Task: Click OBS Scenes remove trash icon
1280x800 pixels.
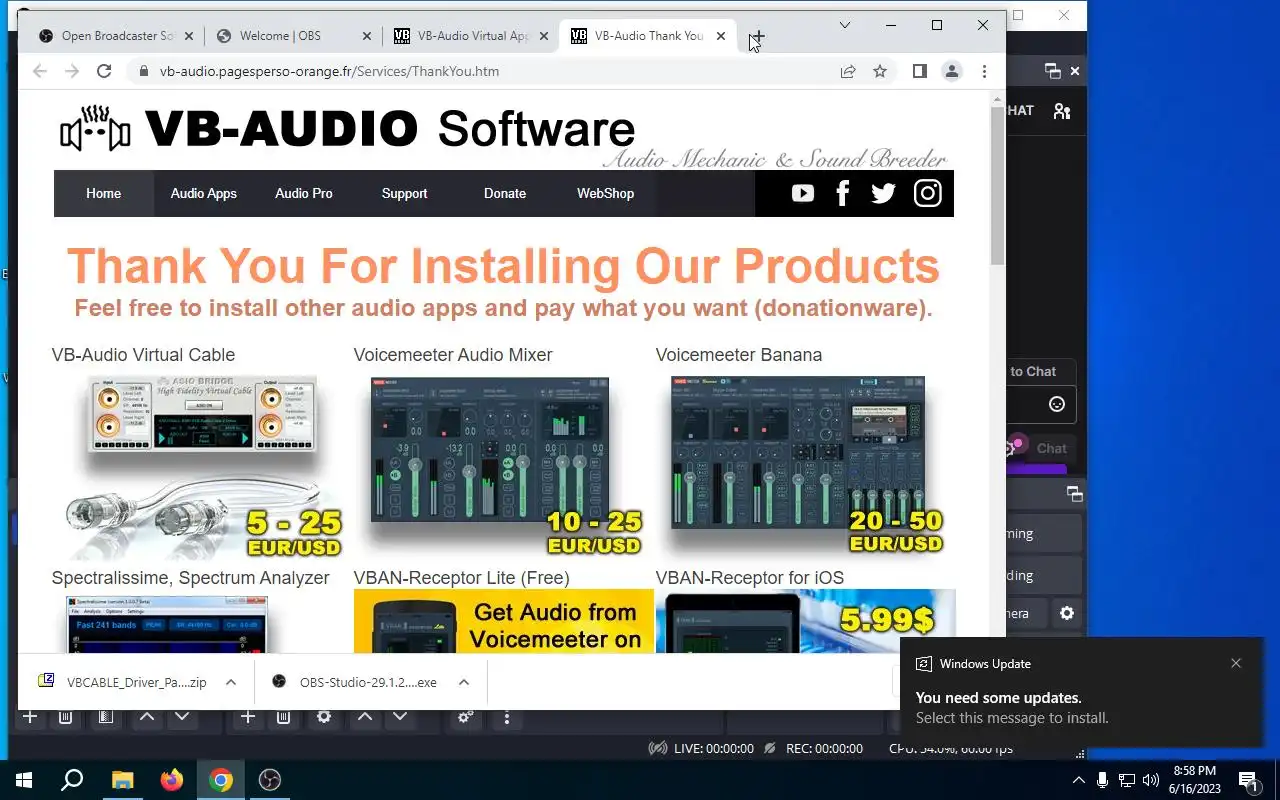Action: [x=65, y=717]
